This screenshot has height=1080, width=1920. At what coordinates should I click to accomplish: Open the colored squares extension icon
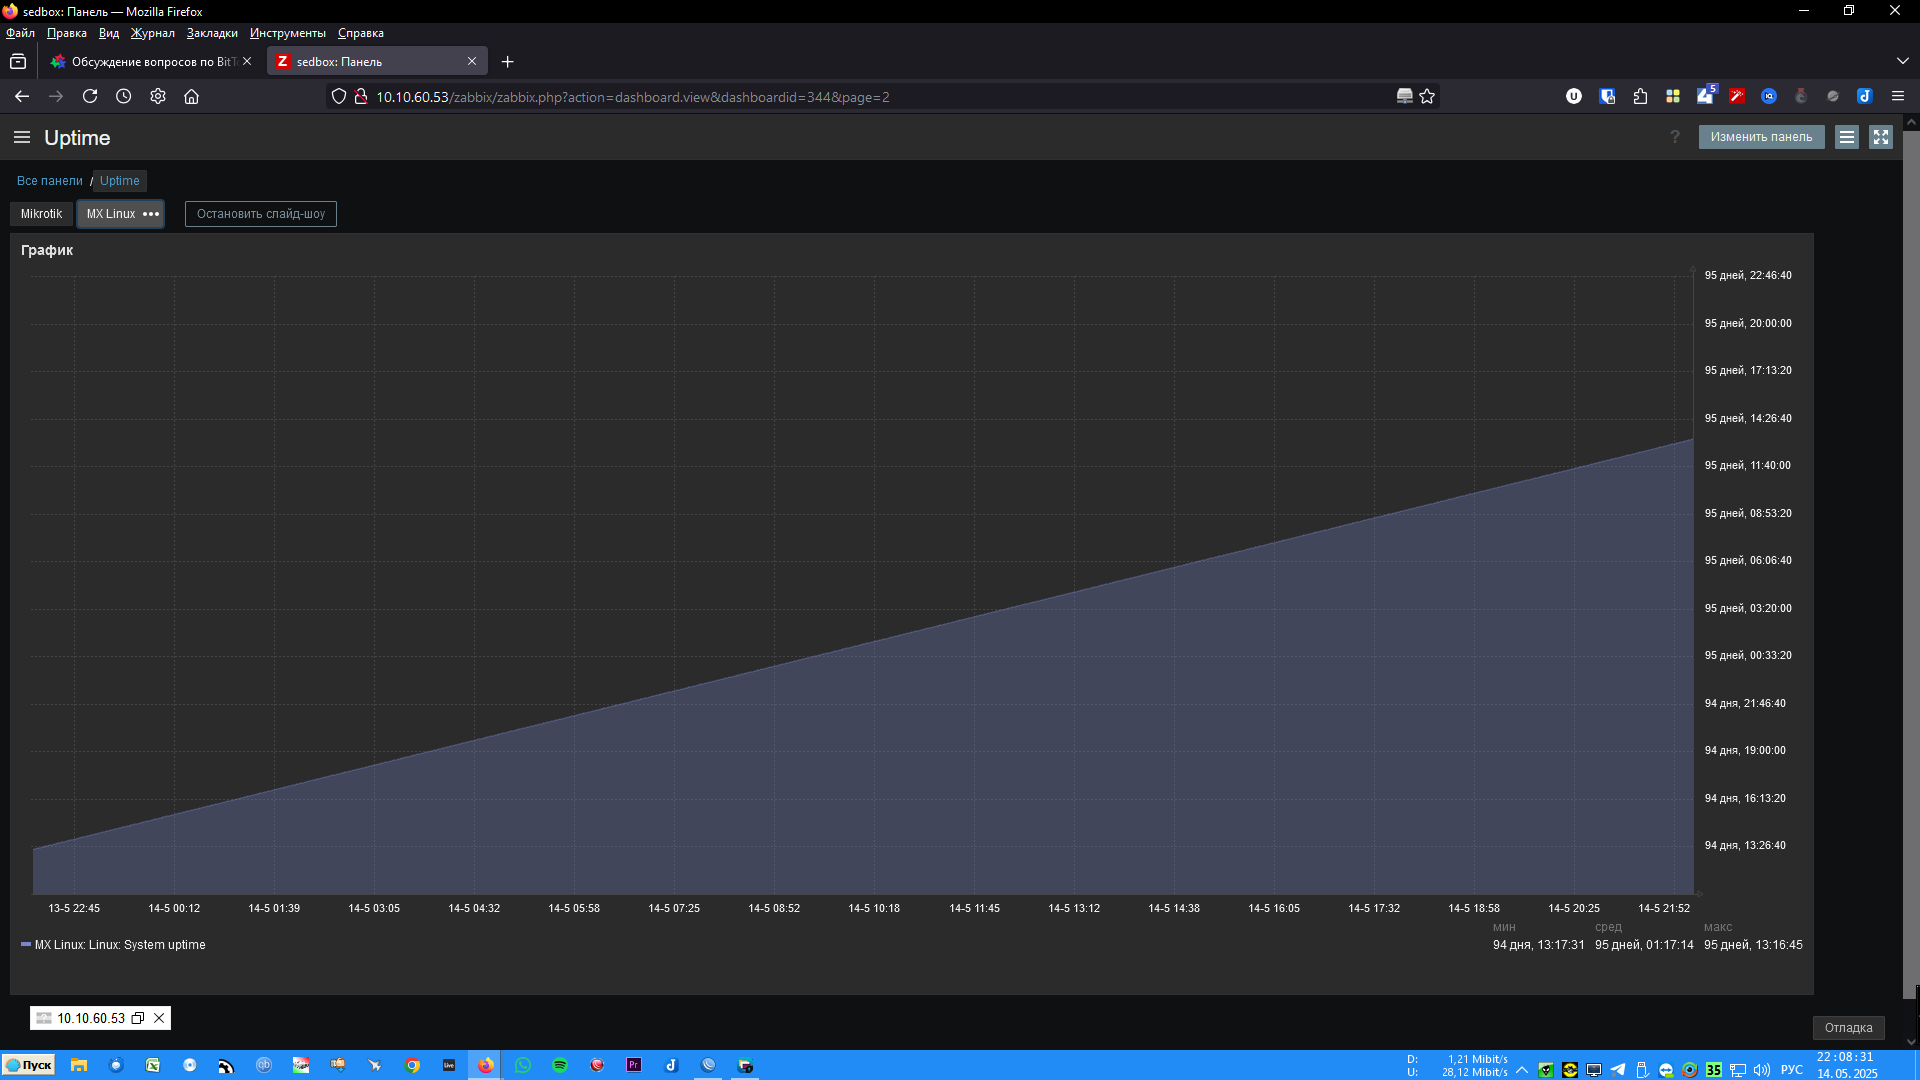pos(1673,96)
